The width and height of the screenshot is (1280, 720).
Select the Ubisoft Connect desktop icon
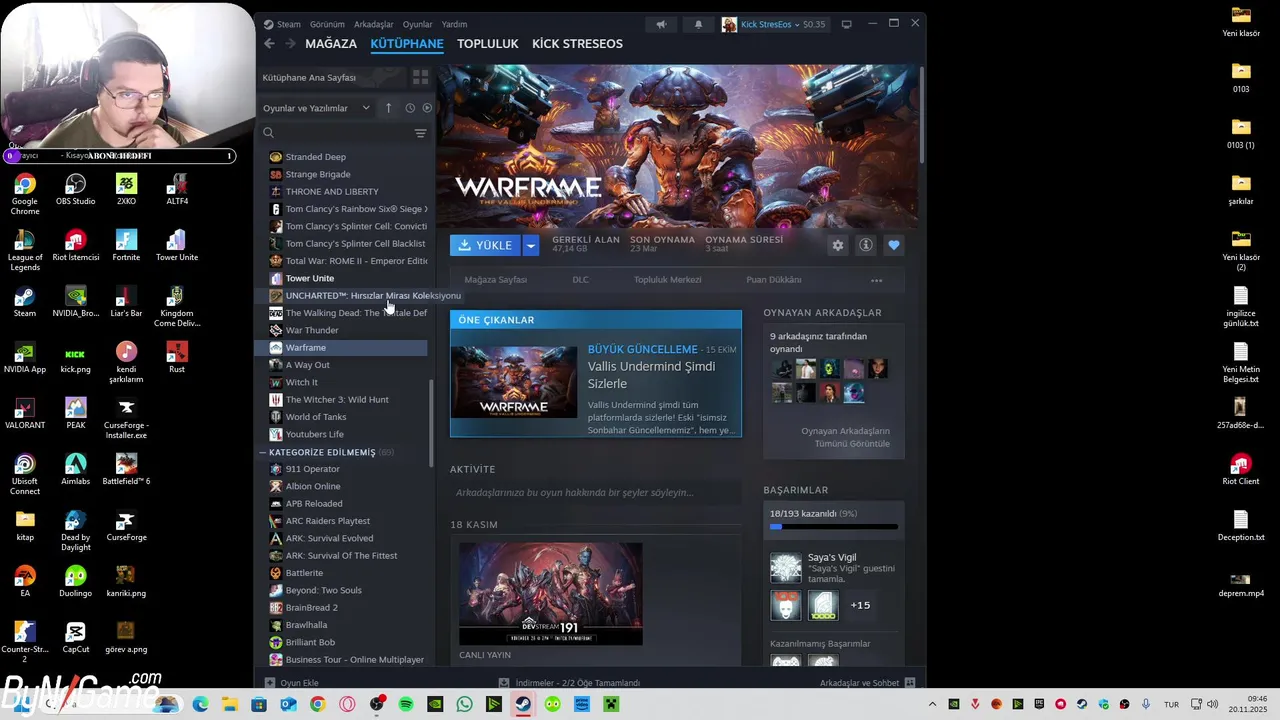click(x=25, y=474)
